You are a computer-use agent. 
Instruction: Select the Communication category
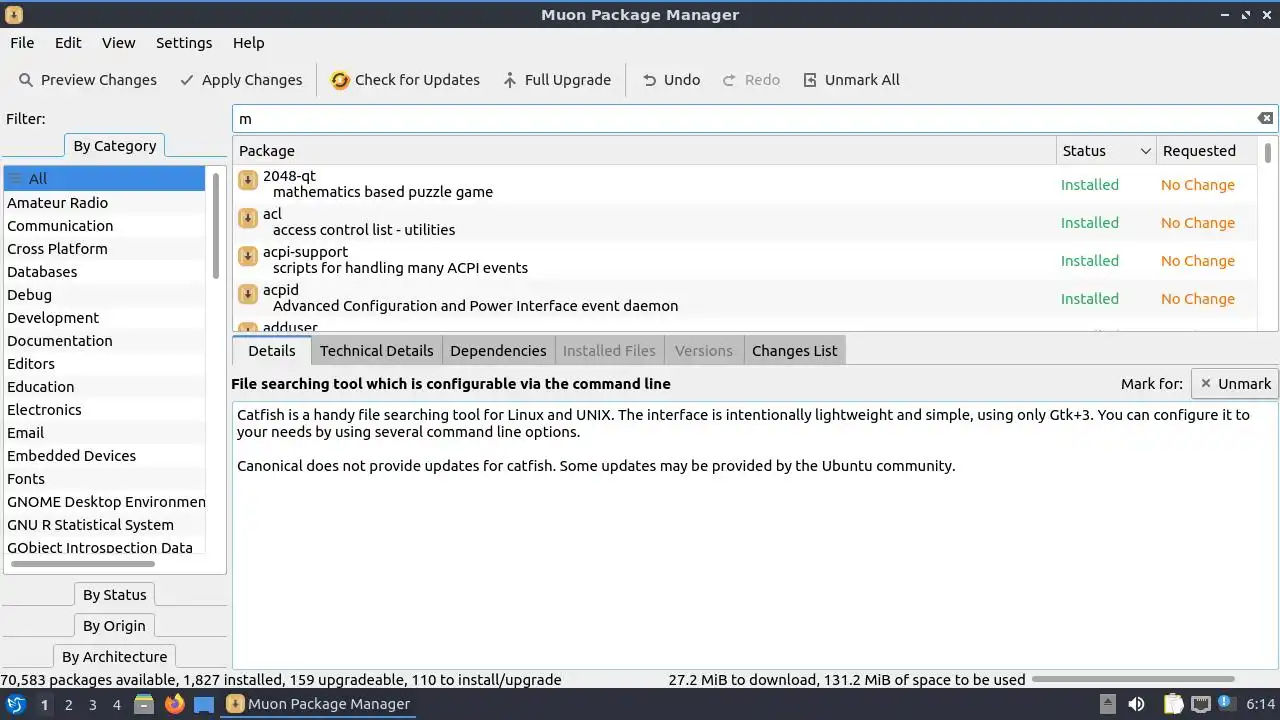[104, 226]
